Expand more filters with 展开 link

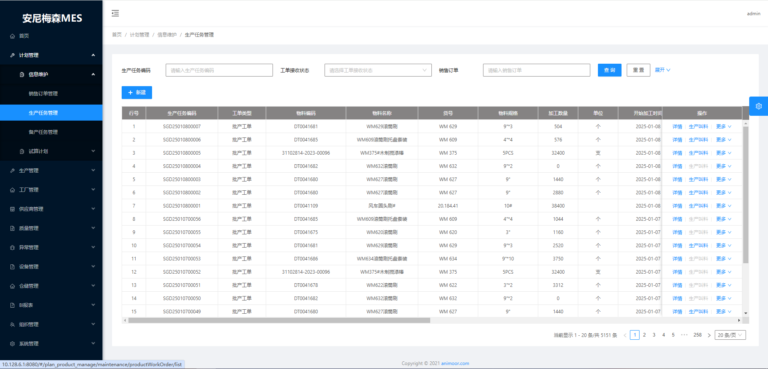[x=663, y=70]
